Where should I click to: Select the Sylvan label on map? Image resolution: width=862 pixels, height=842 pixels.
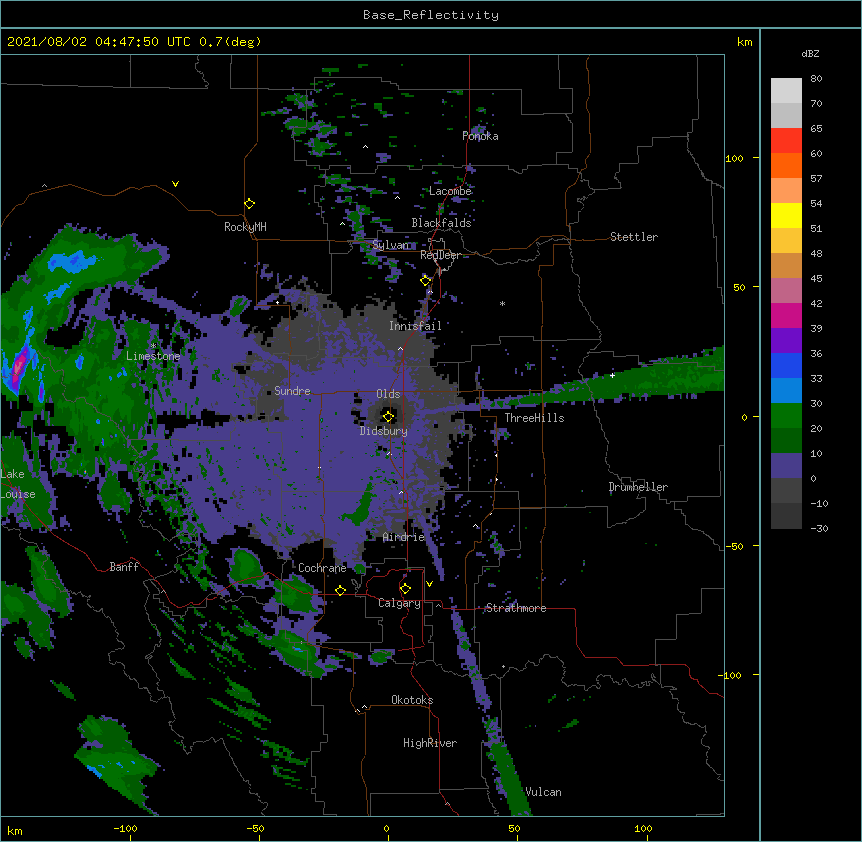391,245
